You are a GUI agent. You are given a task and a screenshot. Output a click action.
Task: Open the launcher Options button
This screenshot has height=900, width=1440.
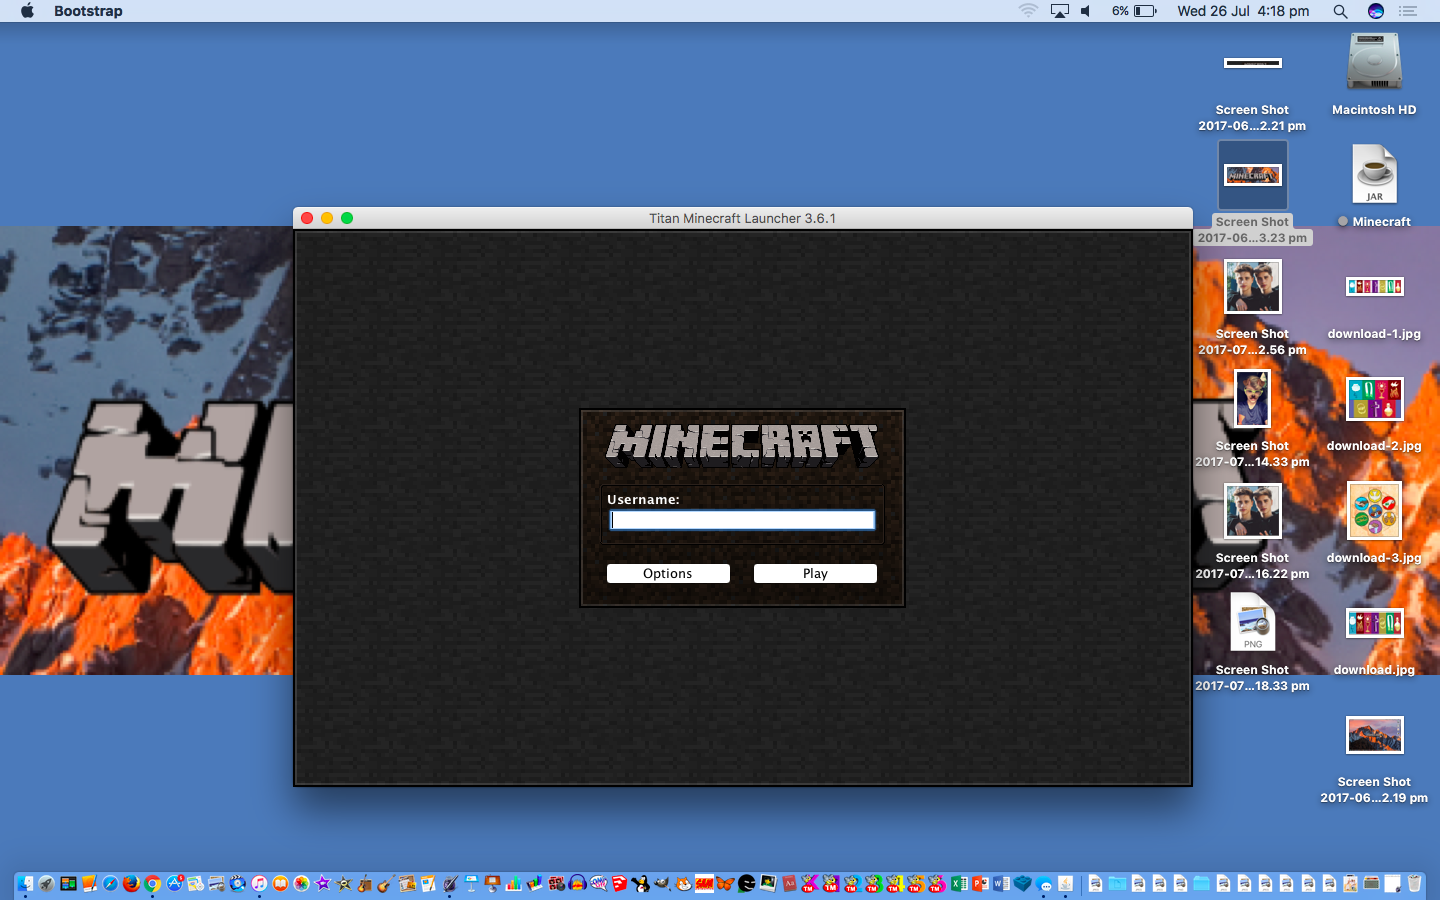(x=668, y=573)
